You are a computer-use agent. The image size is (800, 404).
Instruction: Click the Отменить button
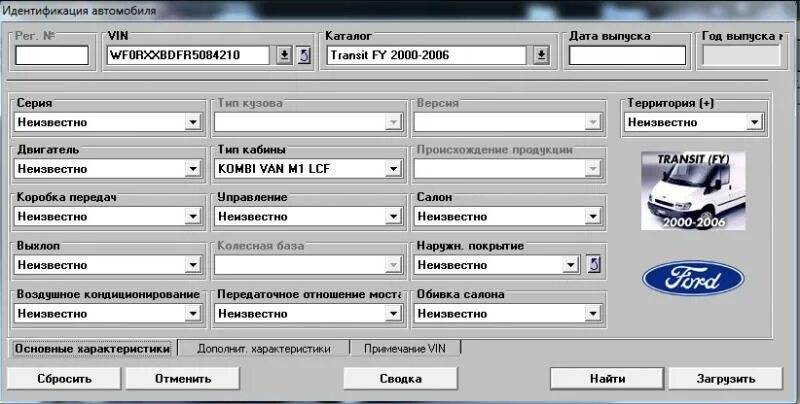click(183, 379)
